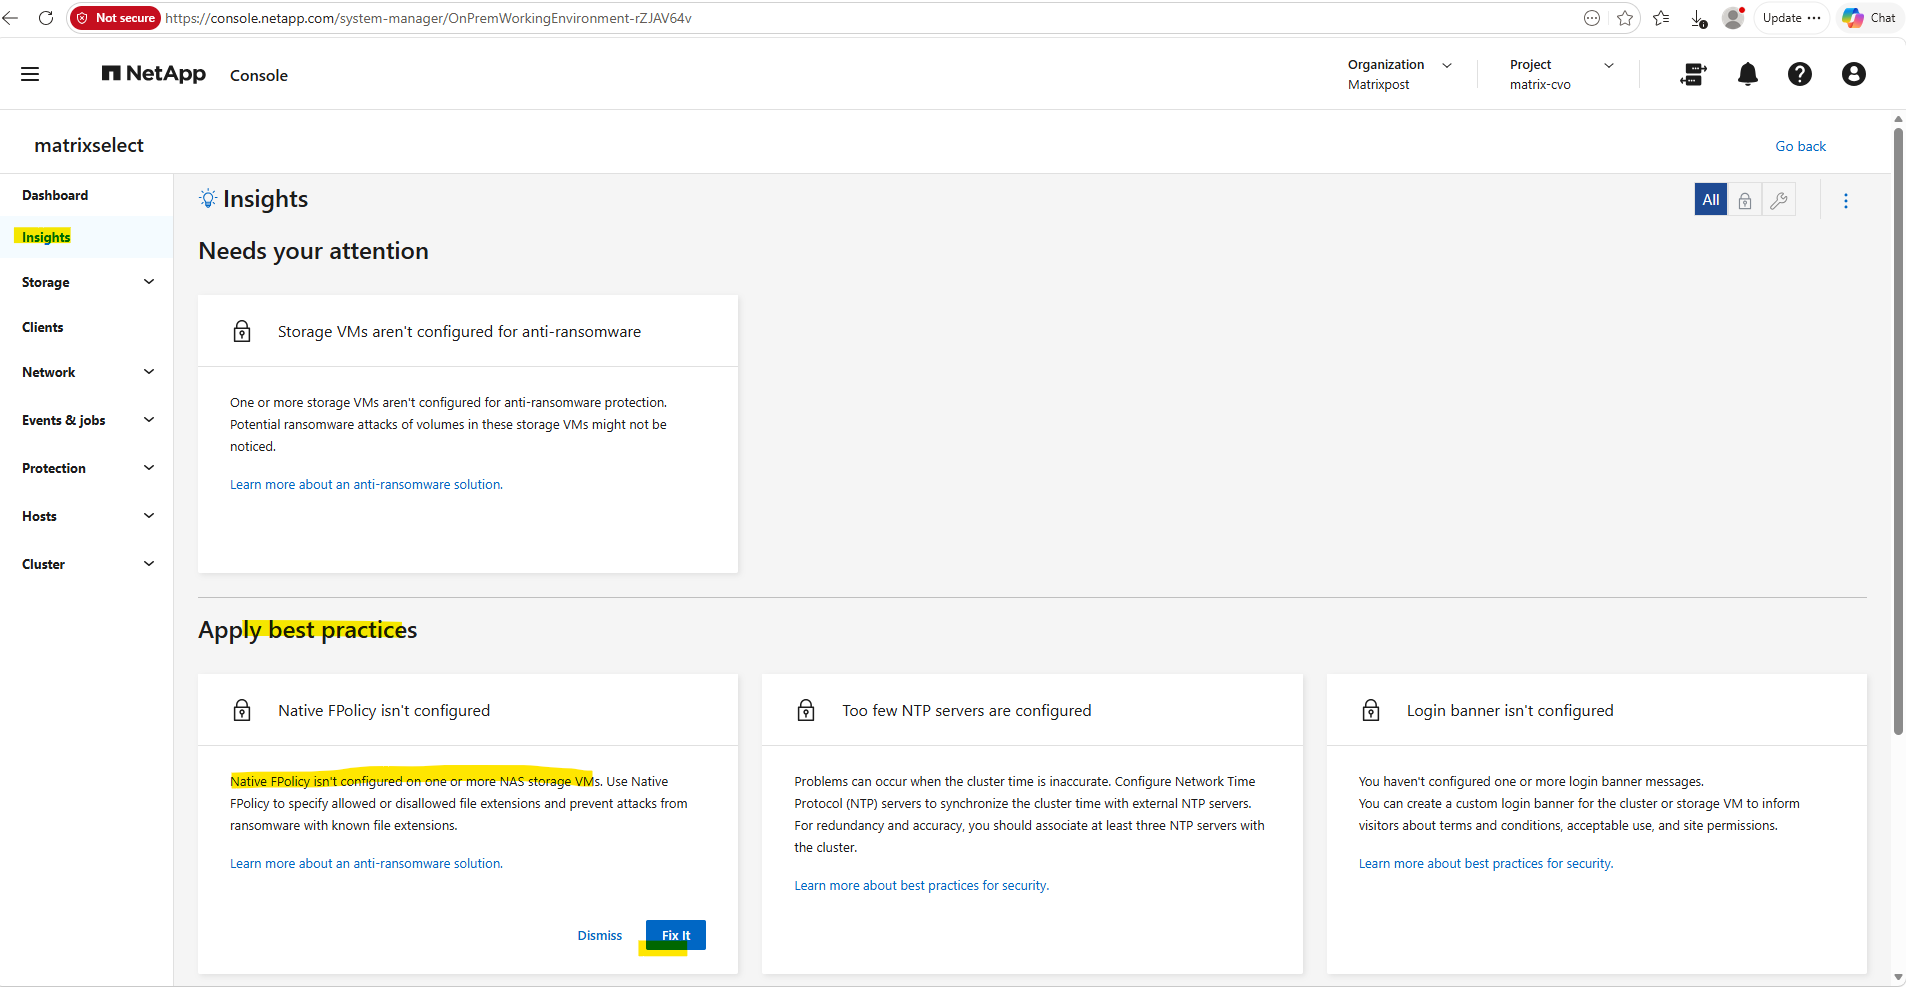Open anti-ransomware link in Storage VMs card

coord(366,484)
